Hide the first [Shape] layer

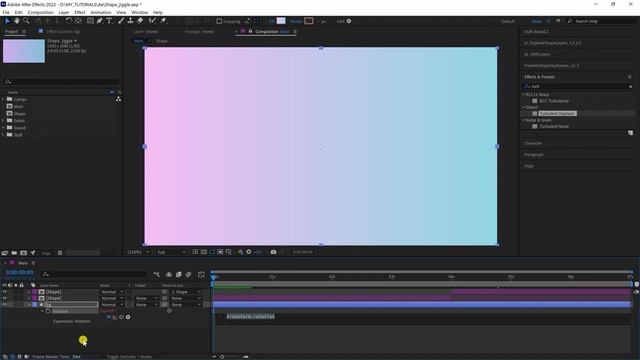tap(4, 292)
